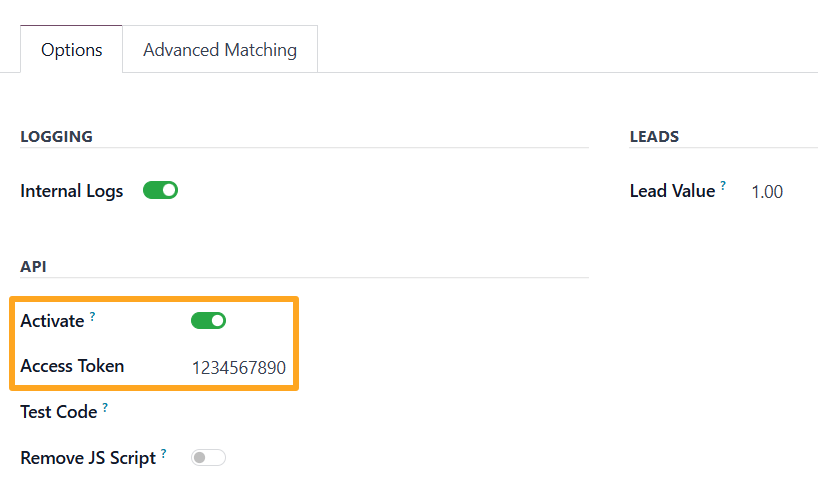818x491 pixels.
Task: Click the Lead Value label
Action: tap(672, 191)
